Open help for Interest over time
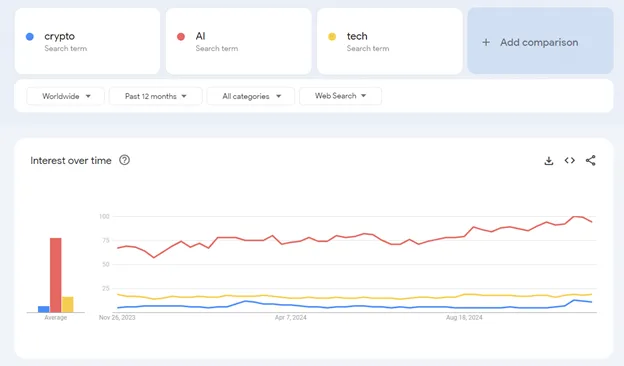This screenshot has height=366, width=624. pyautogui.click(x=125, y=160)
